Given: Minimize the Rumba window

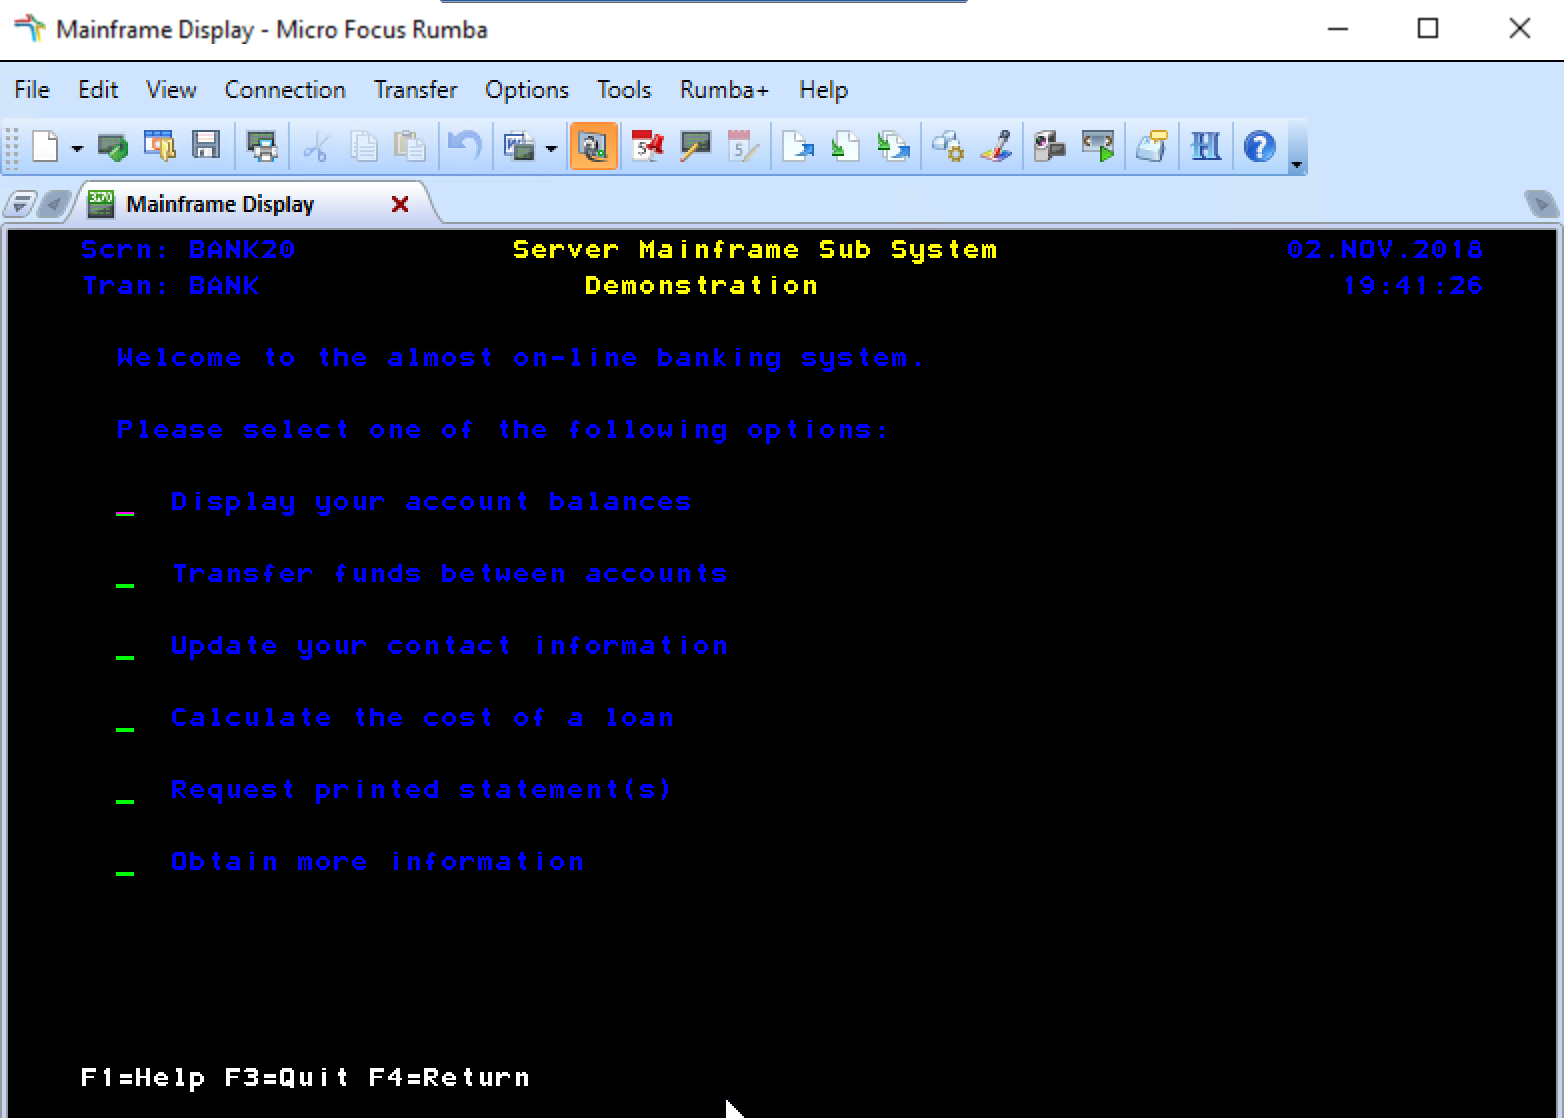Looking at the screenshot, I should [x=1337, y=29].
